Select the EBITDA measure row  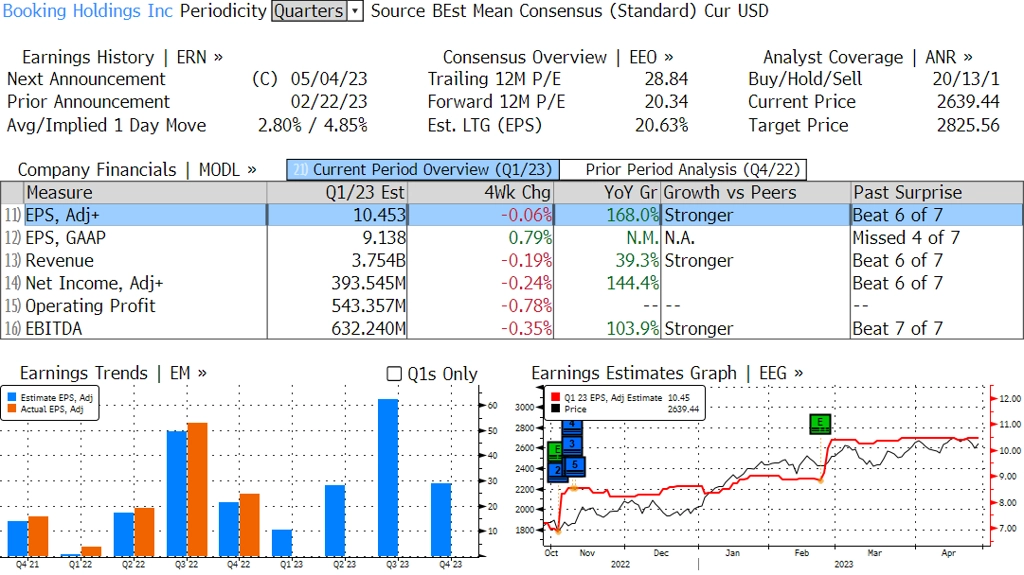pyautogui.click(x=512, y=328)
